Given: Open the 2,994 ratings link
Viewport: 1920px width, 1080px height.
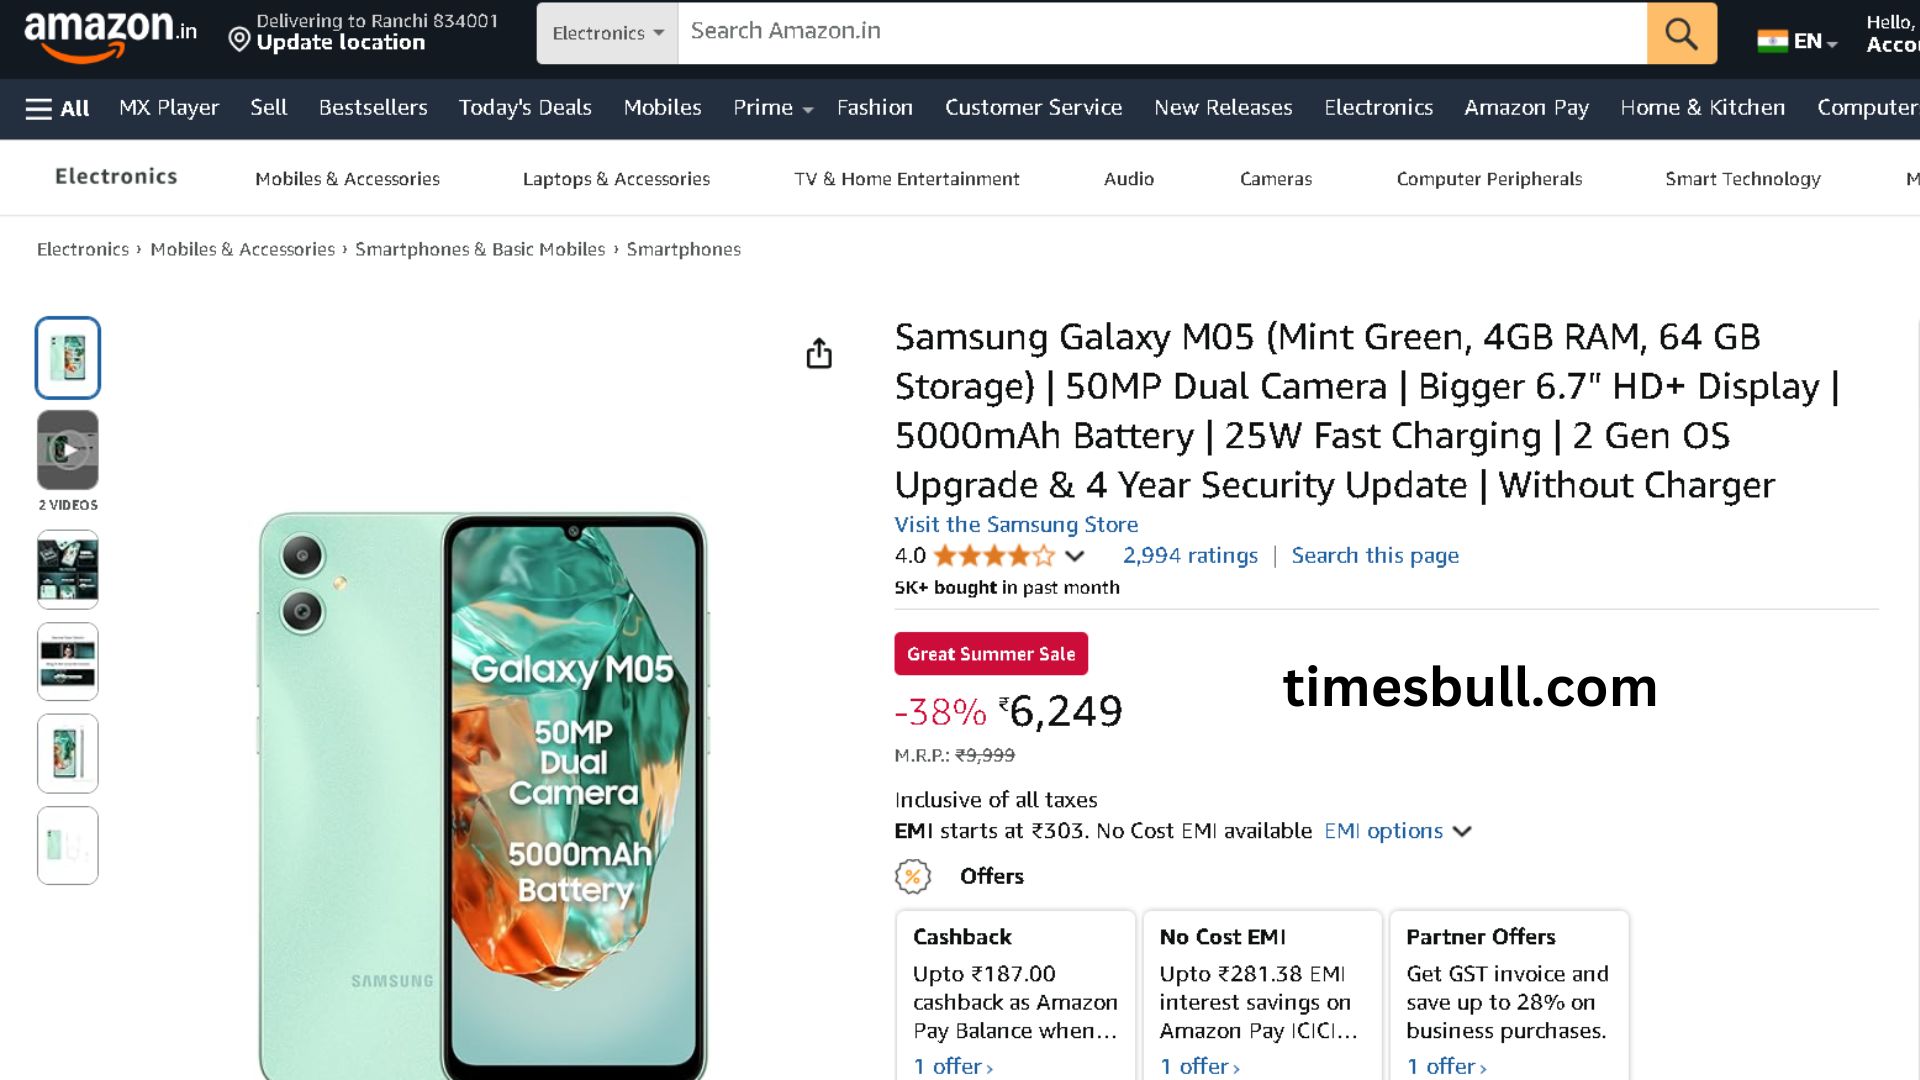Looking at the screenshot, I should 1190,555.
